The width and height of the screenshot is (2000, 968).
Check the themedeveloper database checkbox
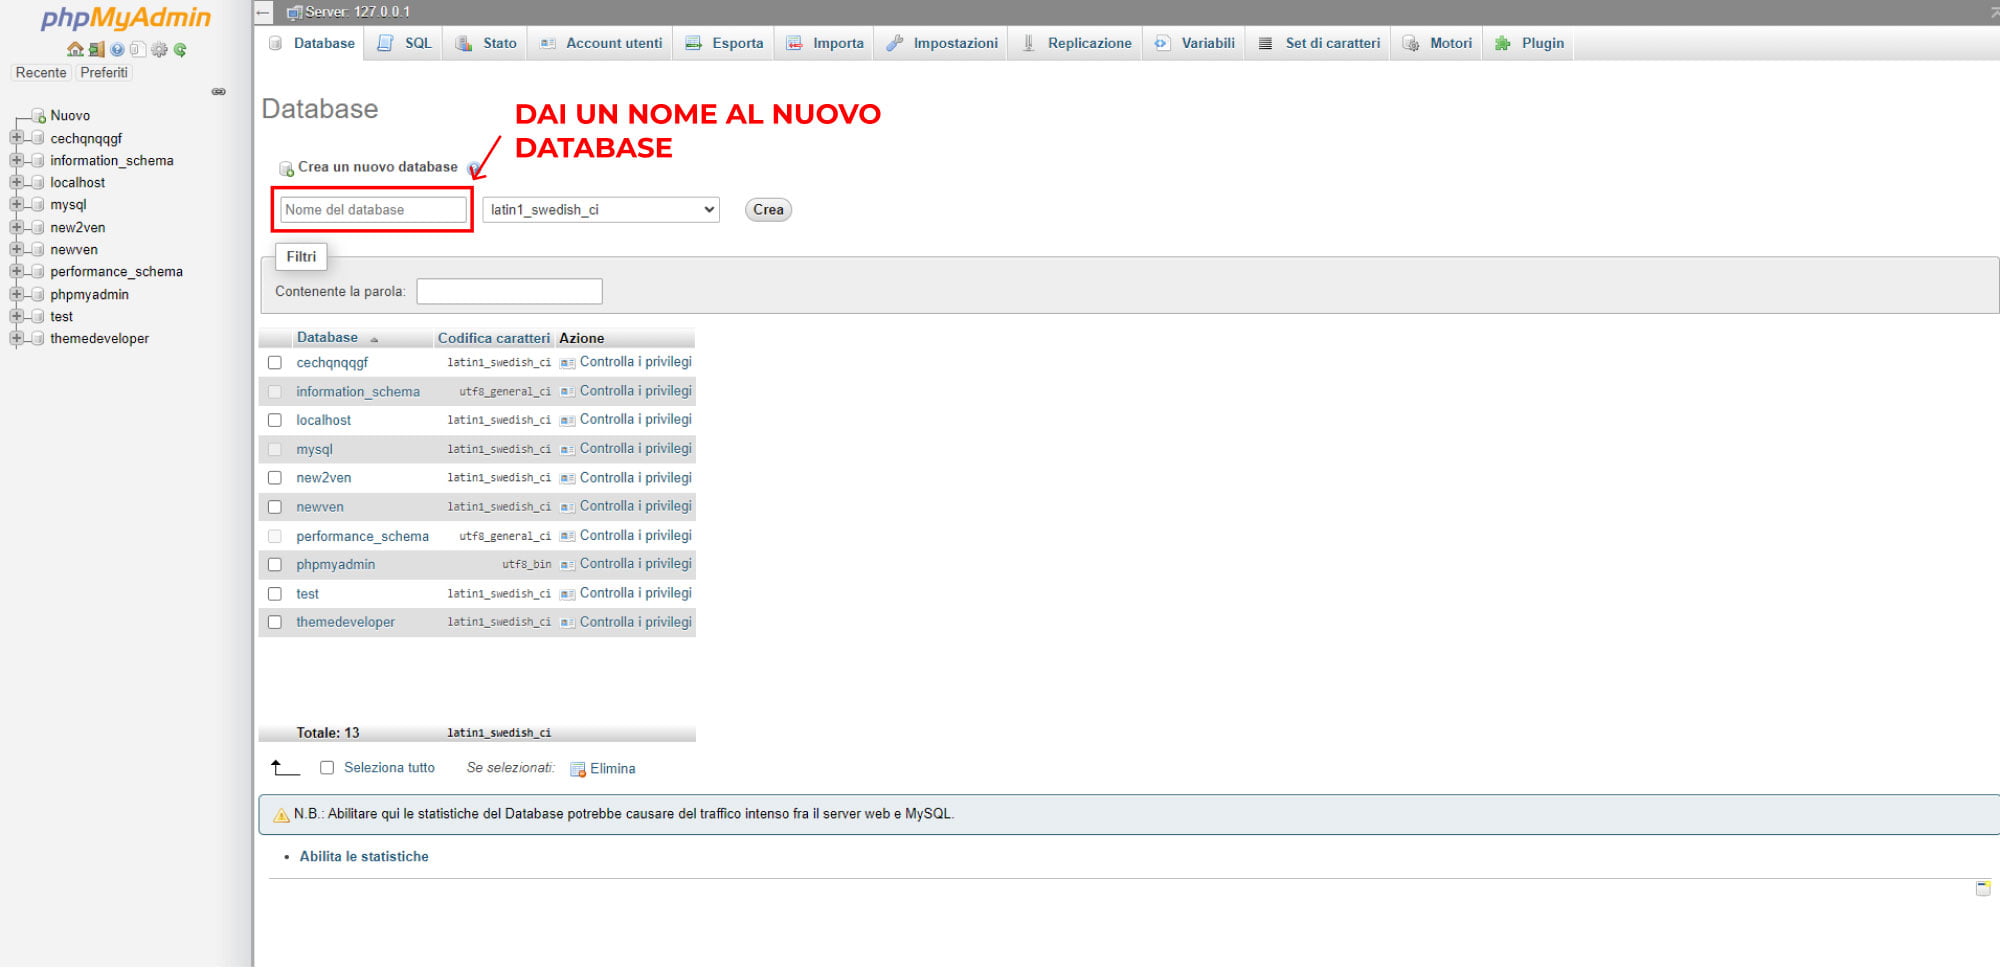[x=275, y=622]
